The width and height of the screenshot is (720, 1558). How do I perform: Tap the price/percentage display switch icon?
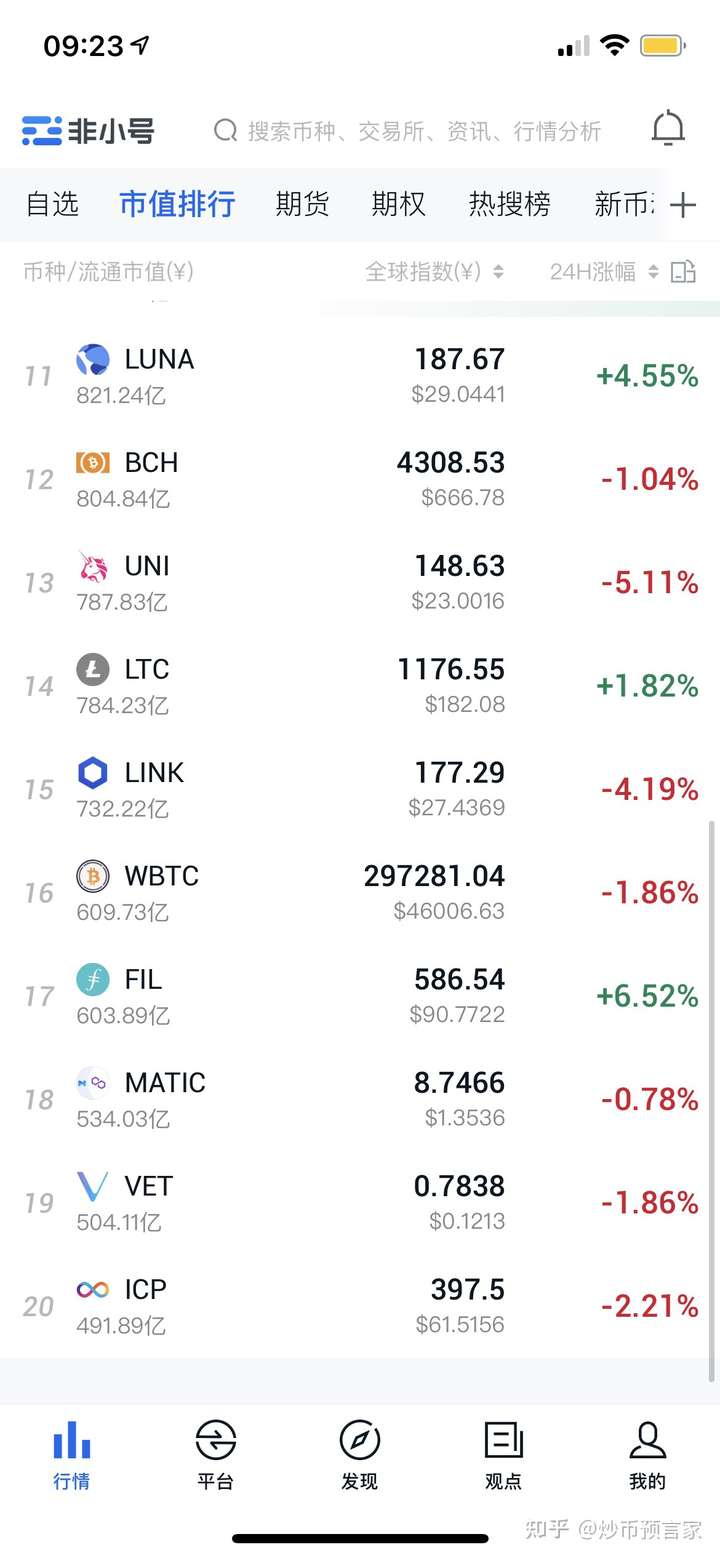pyautogui.click(x=683, y=271)
